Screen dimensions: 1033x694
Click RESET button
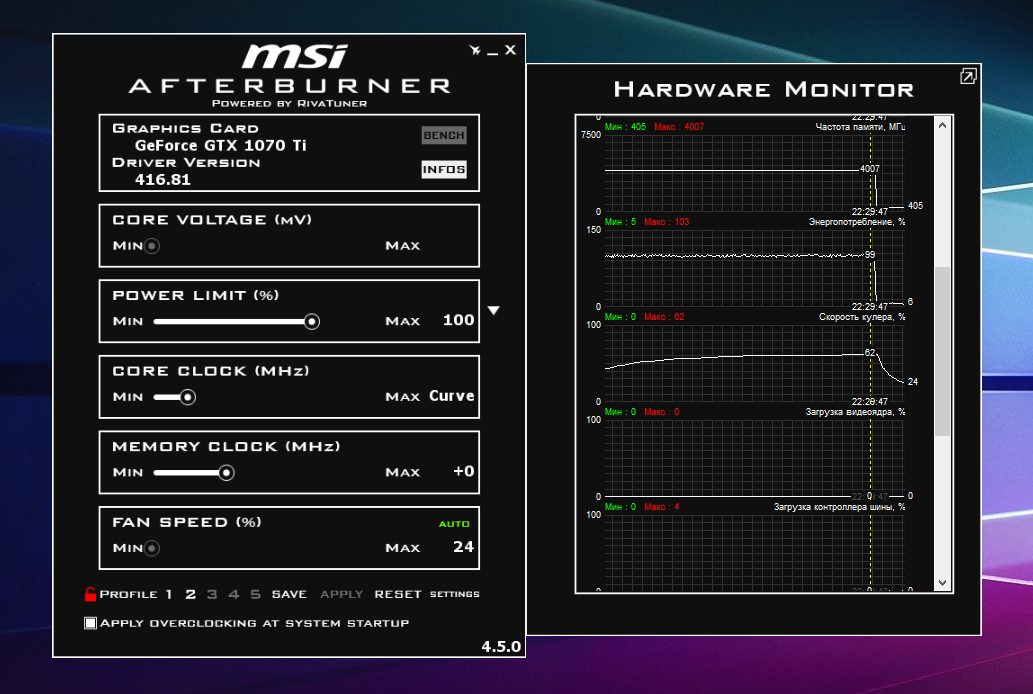(x=398, y=594)
